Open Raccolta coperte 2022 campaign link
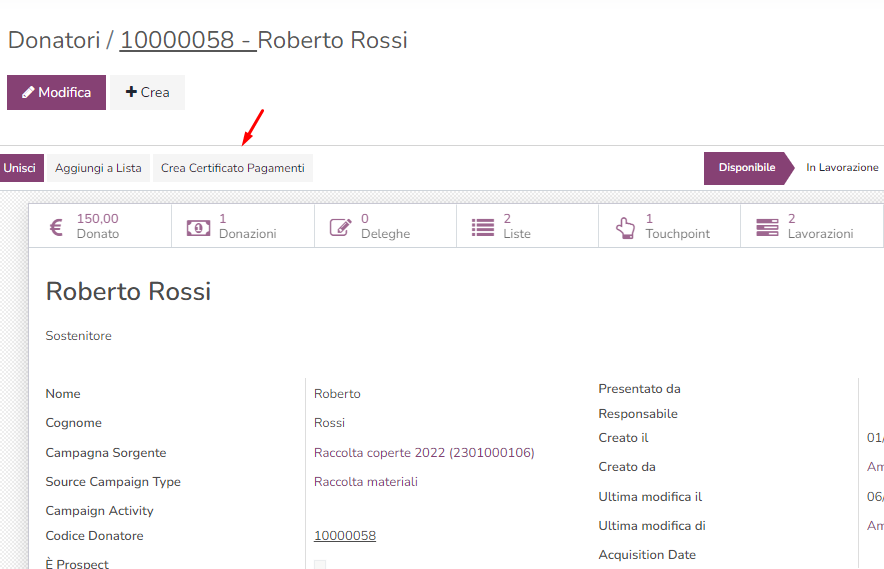Viewport: 884px width, 569px height. [424, 453]
